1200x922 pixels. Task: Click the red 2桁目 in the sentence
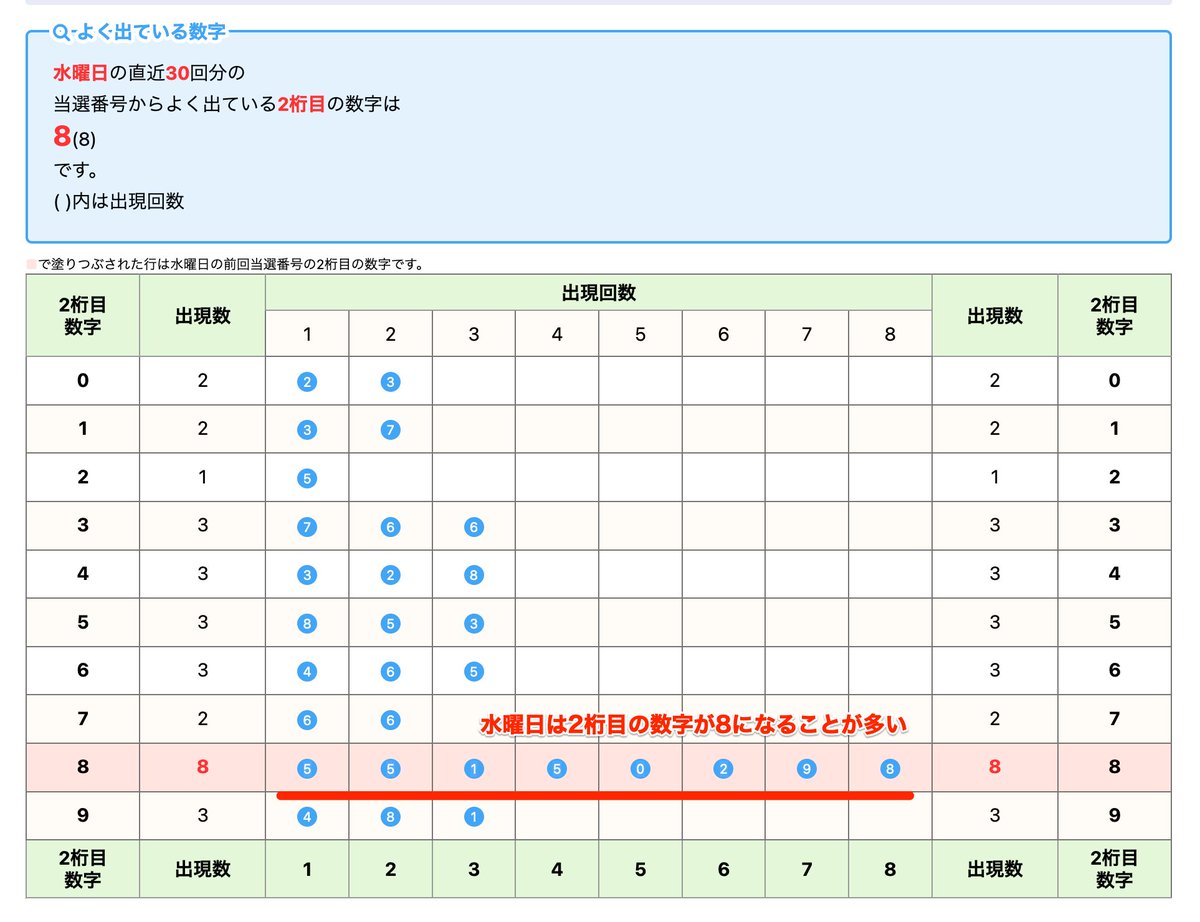(x=301, y=103)
